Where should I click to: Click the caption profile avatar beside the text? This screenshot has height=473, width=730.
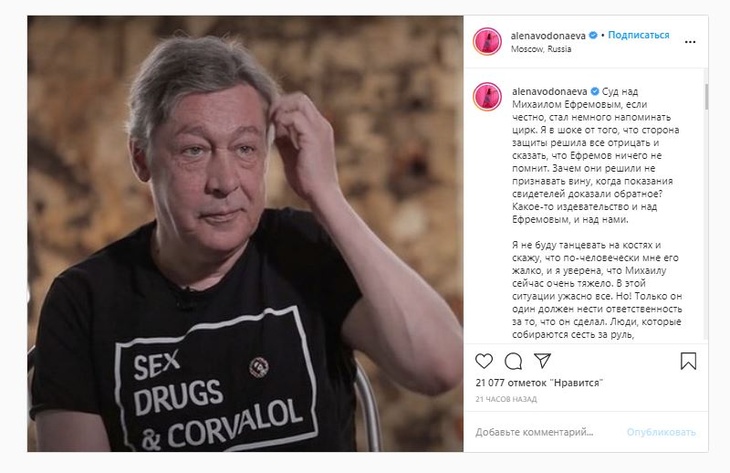point(487,97)
